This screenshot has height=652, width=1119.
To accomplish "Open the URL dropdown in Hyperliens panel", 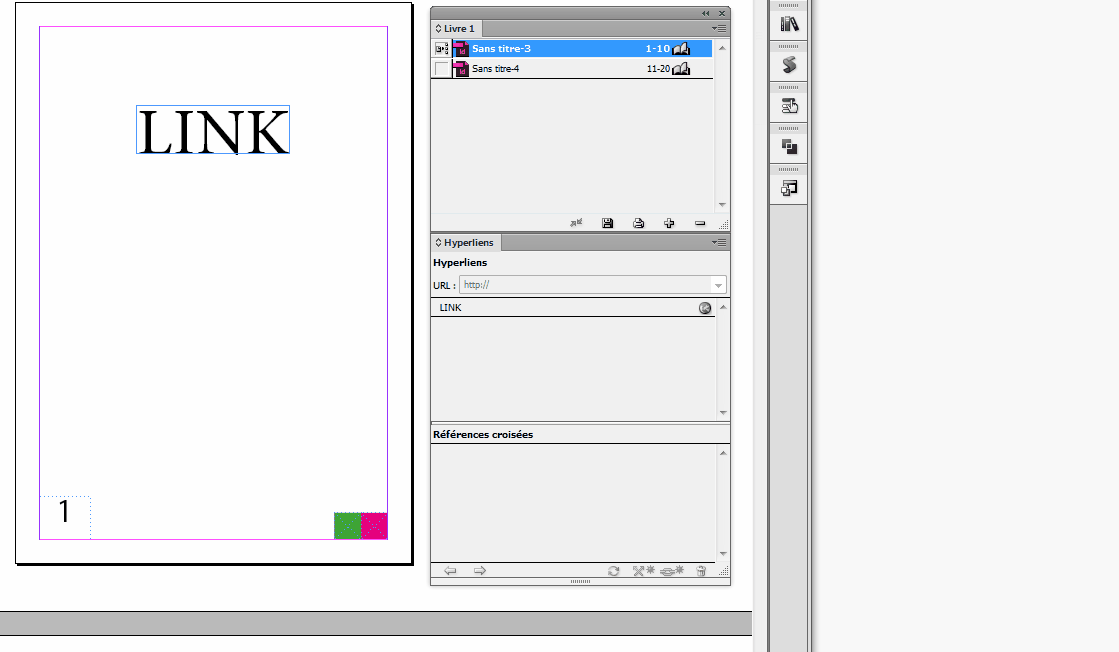I will click(x=718, y=284).
